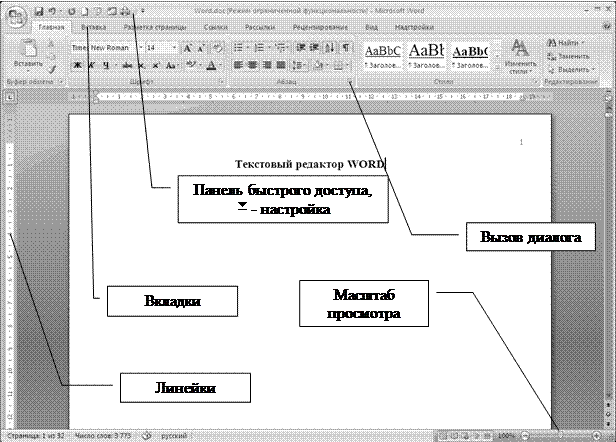Open the Разметка страницы tab
The height and width of the screenshot is (442, 616).
point(155,27)
